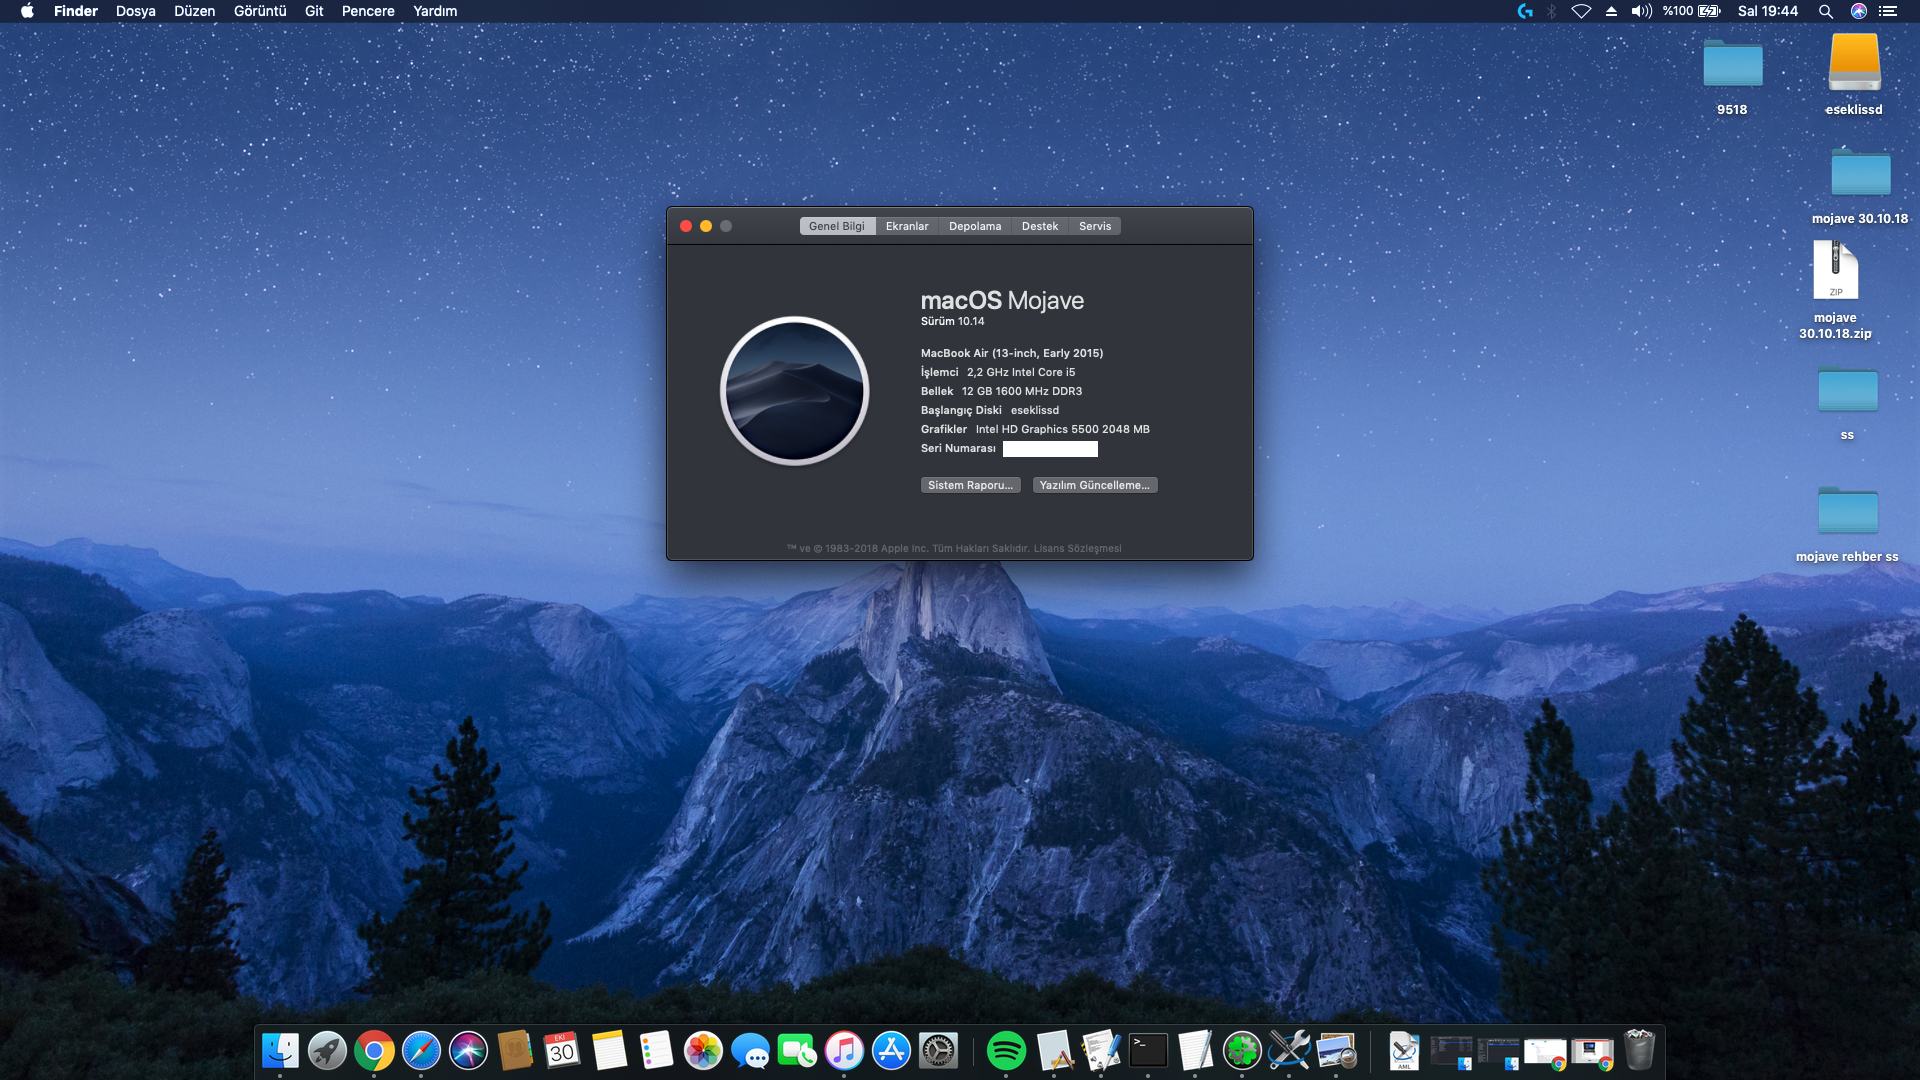This screenshot has height=1080, width=1920.
Task: Open the volume control menu
Action: (1641, 11)
